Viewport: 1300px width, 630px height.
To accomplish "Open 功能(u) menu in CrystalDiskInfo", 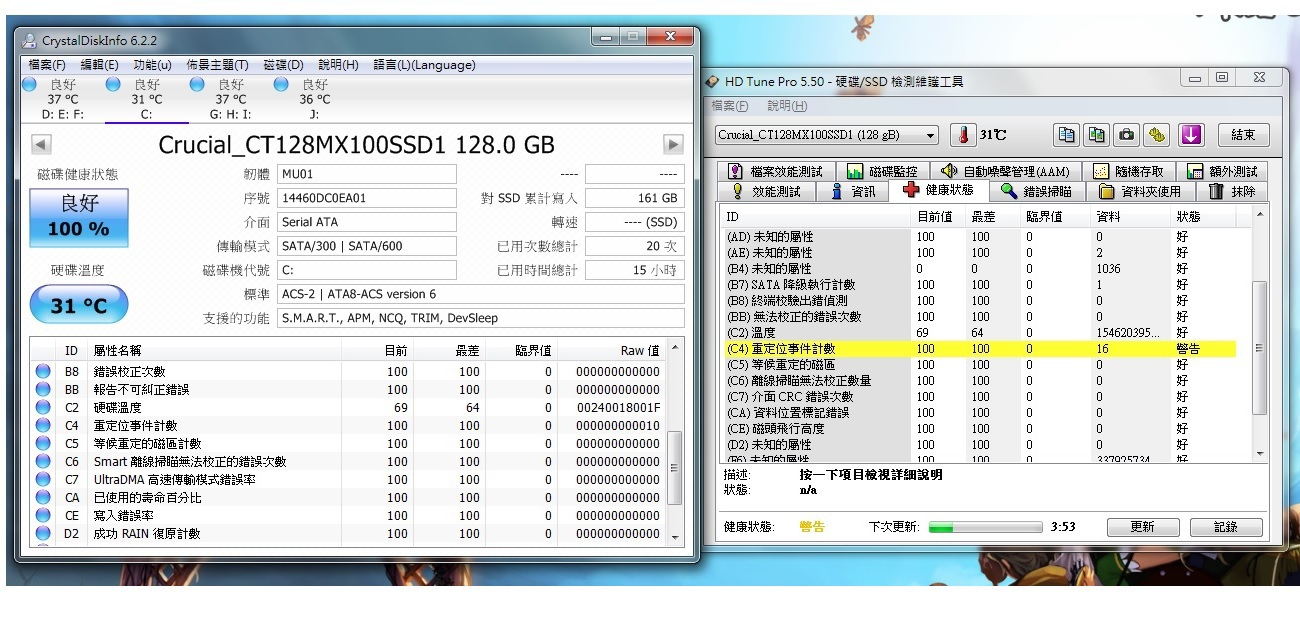I will 152,65.
